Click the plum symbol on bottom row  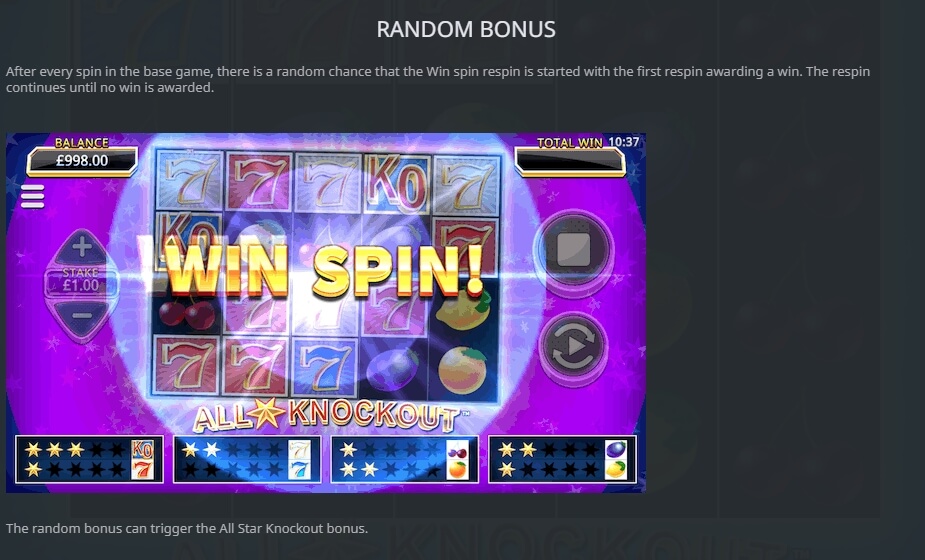392,369
